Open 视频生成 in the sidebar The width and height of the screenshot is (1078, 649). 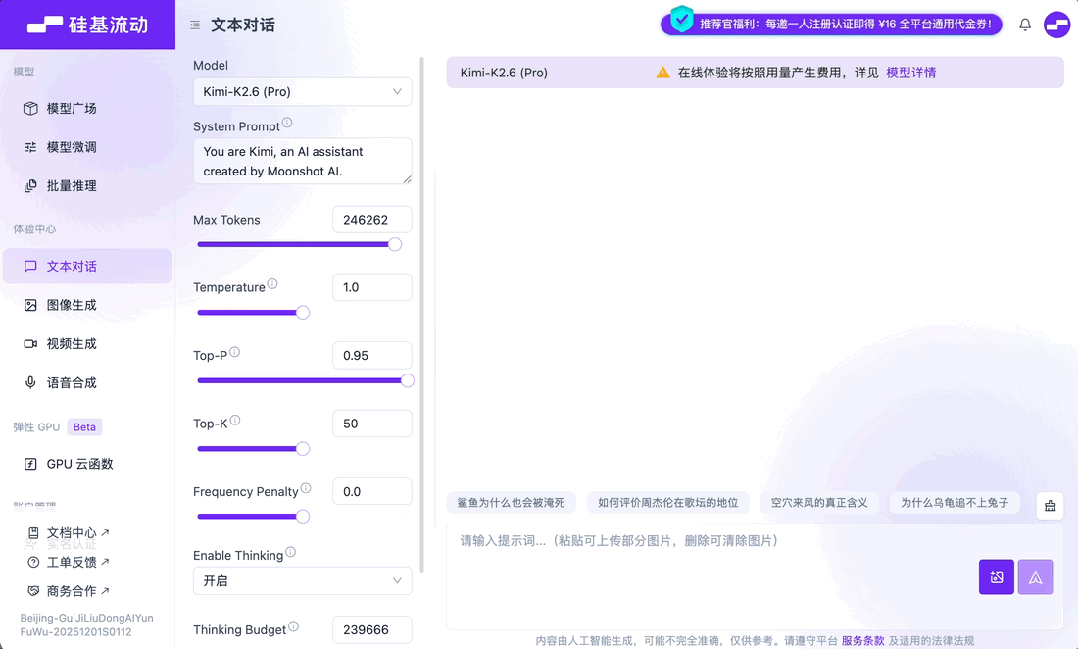[87, 344]
